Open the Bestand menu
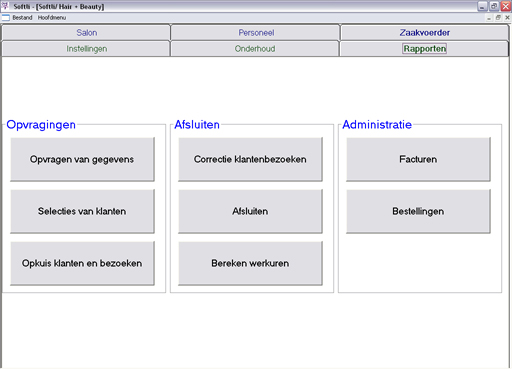512x369 pixels. [22, 18]
